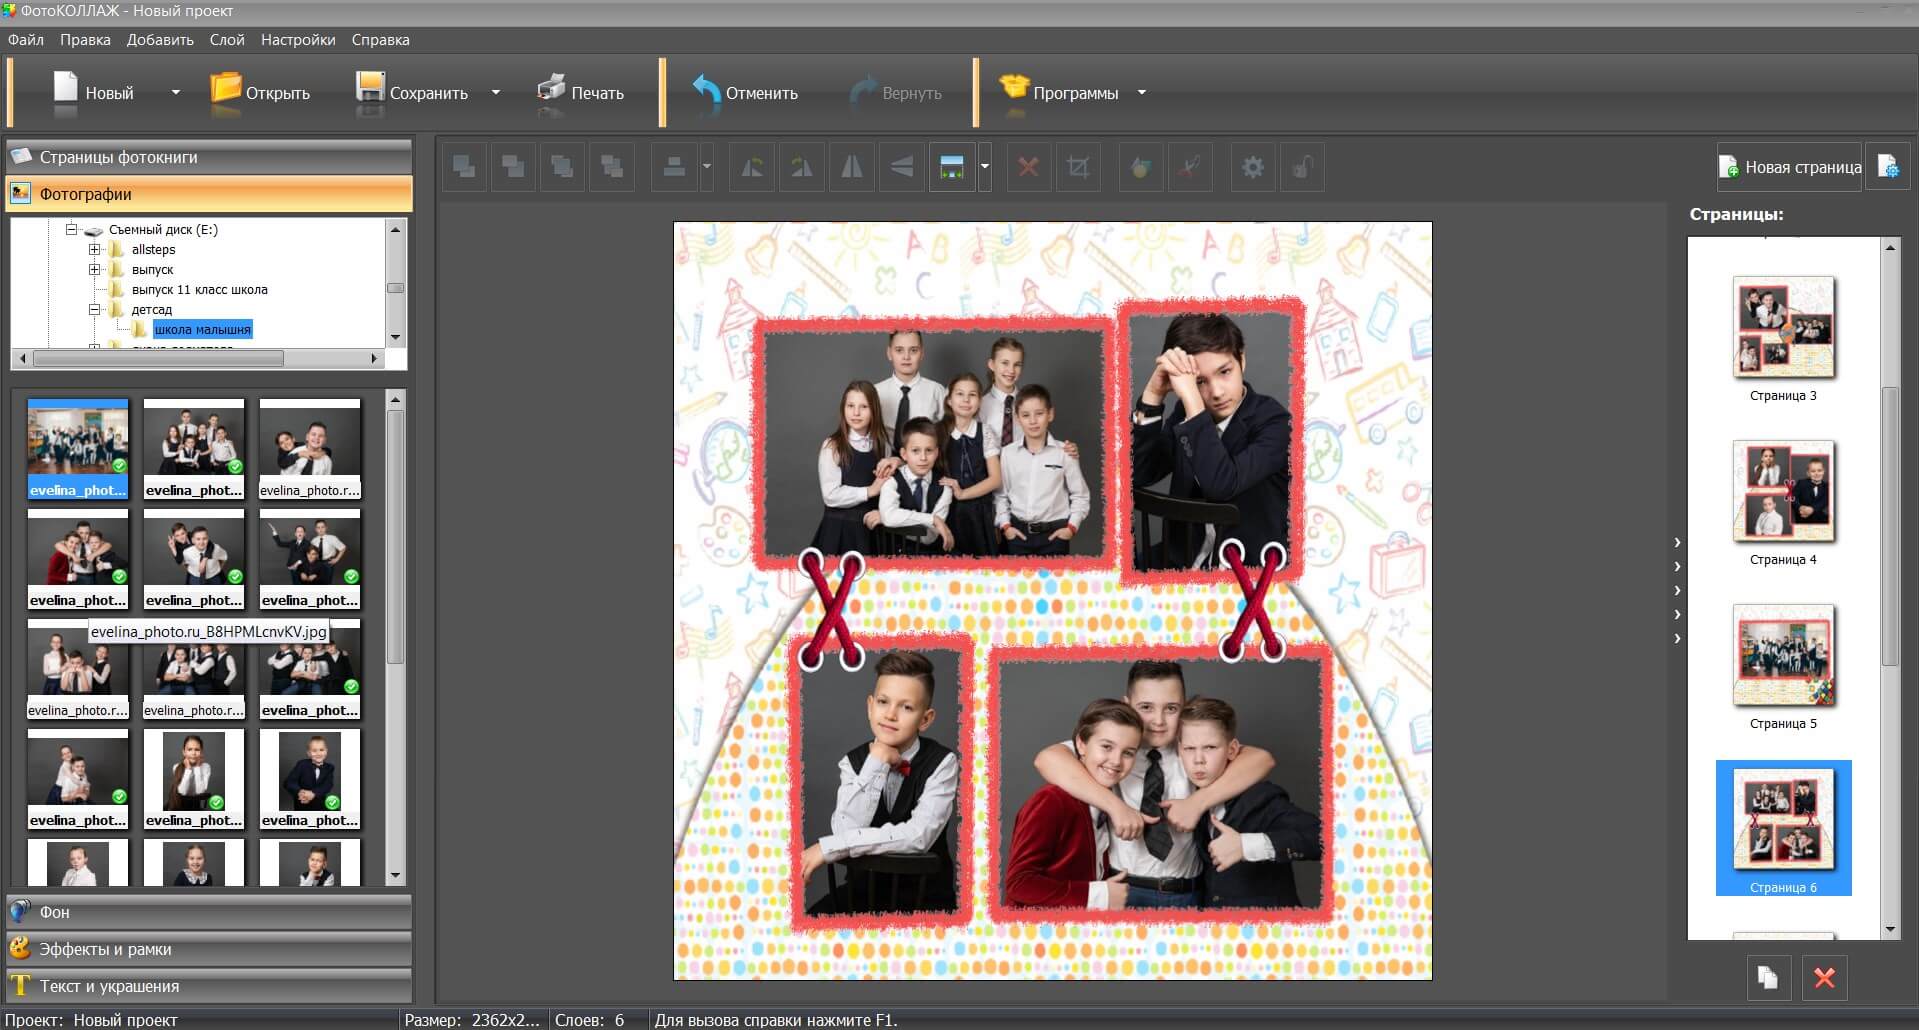Click pages list vertical scrollbar thumb

click(1890, 527)
